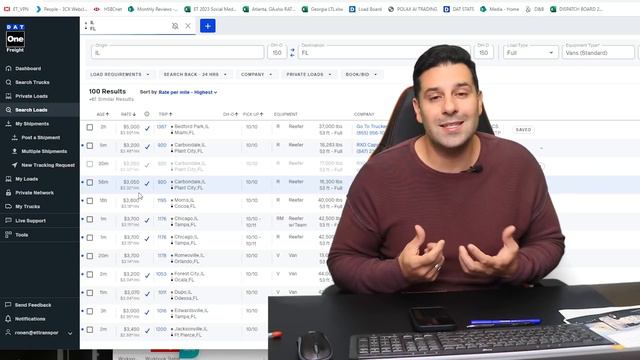Click the Send Feedback icon
The image size is (640, 360).
(8, 305)
